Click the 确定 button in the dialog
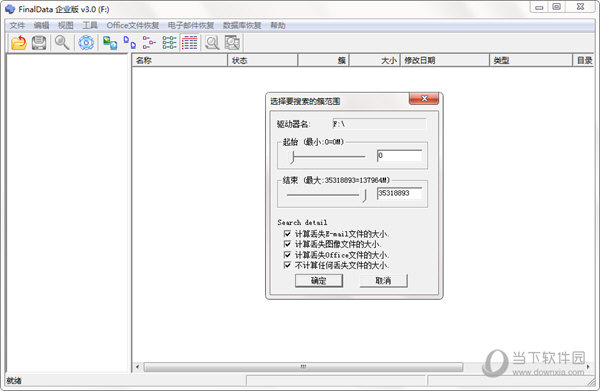 point(319,281)
